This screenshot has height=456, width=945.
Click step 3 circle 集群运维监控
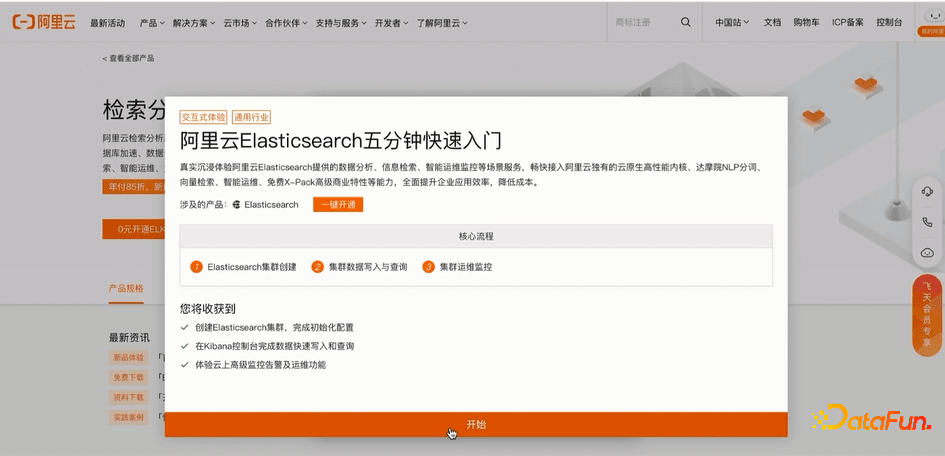coord(429,267)
